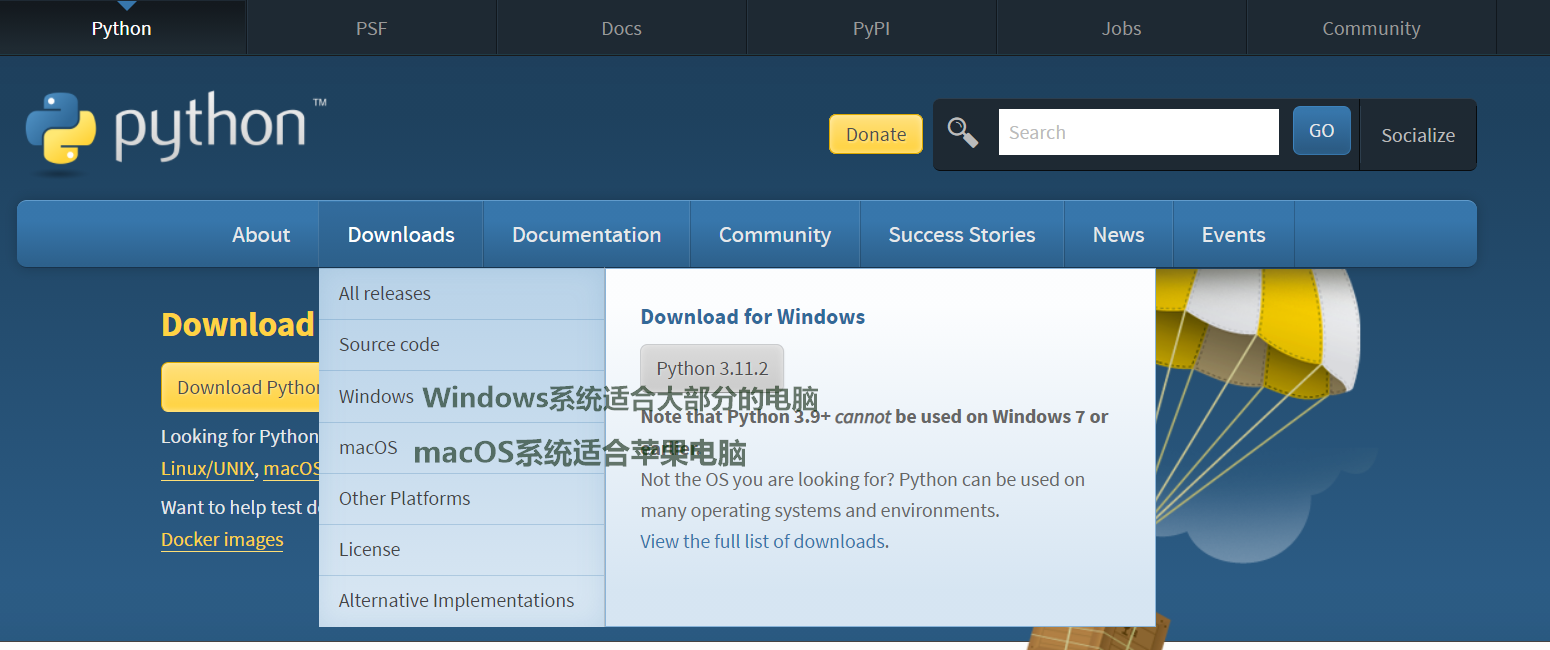Select License in the Downloads menu
Image resolution: width=1550 pixels, height=650 pixels.
[x=462, y=549]
